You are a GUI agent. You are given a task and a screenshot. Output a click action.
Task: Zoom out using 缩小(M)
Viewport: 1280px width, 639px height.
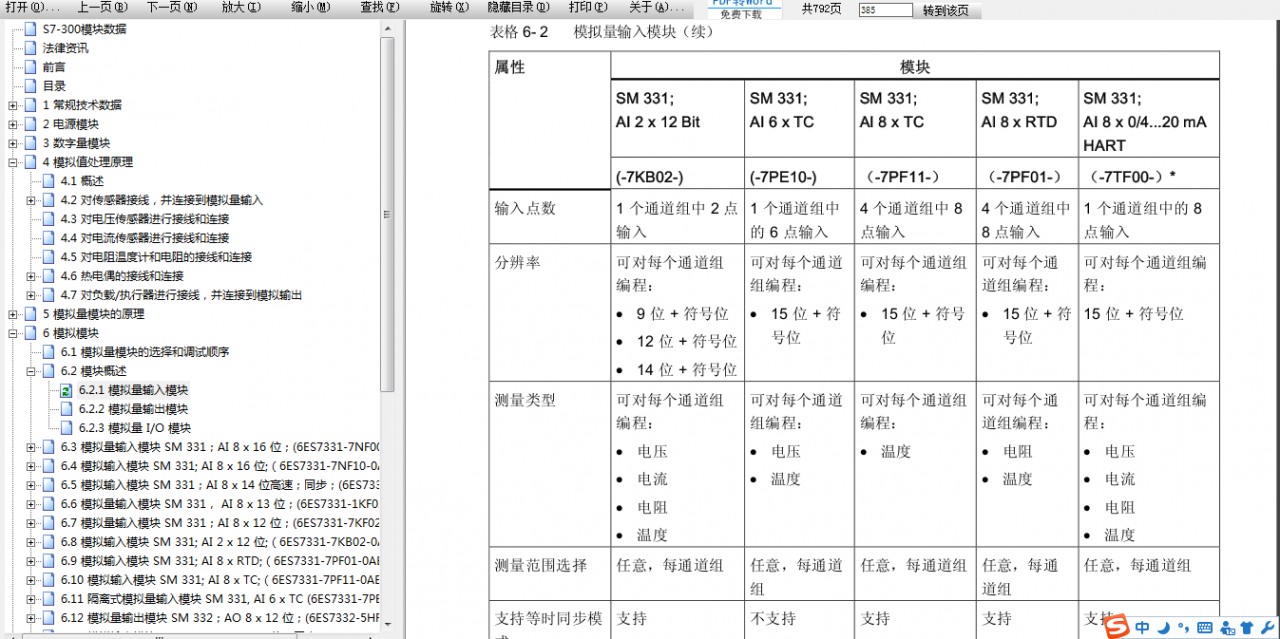pos(311,7)
